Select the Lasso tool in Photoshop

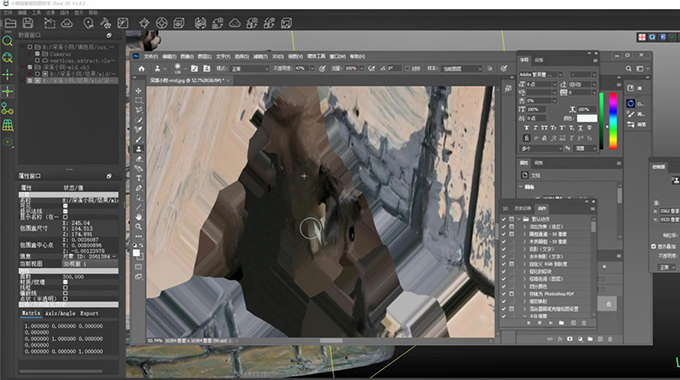[x=138, y=110]
